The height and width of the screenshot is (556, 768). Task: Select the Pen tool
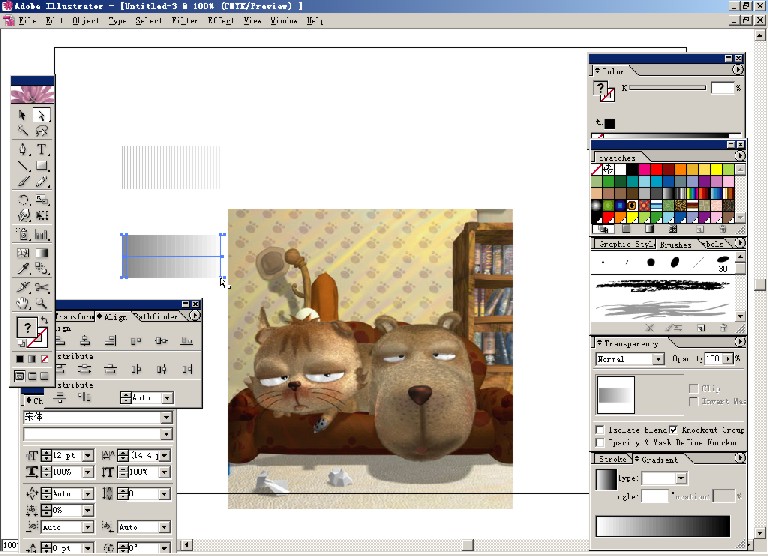coord(23,149)
